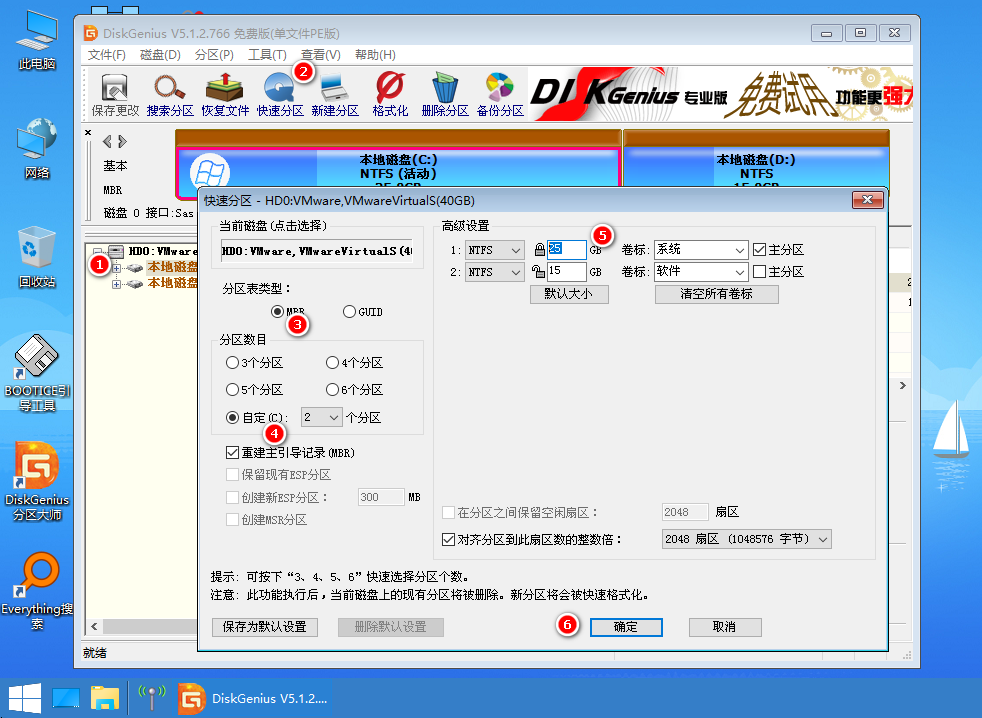Open the Partition (分区) menu
This screenshot has height=718, width=982.
click(214, 55)
